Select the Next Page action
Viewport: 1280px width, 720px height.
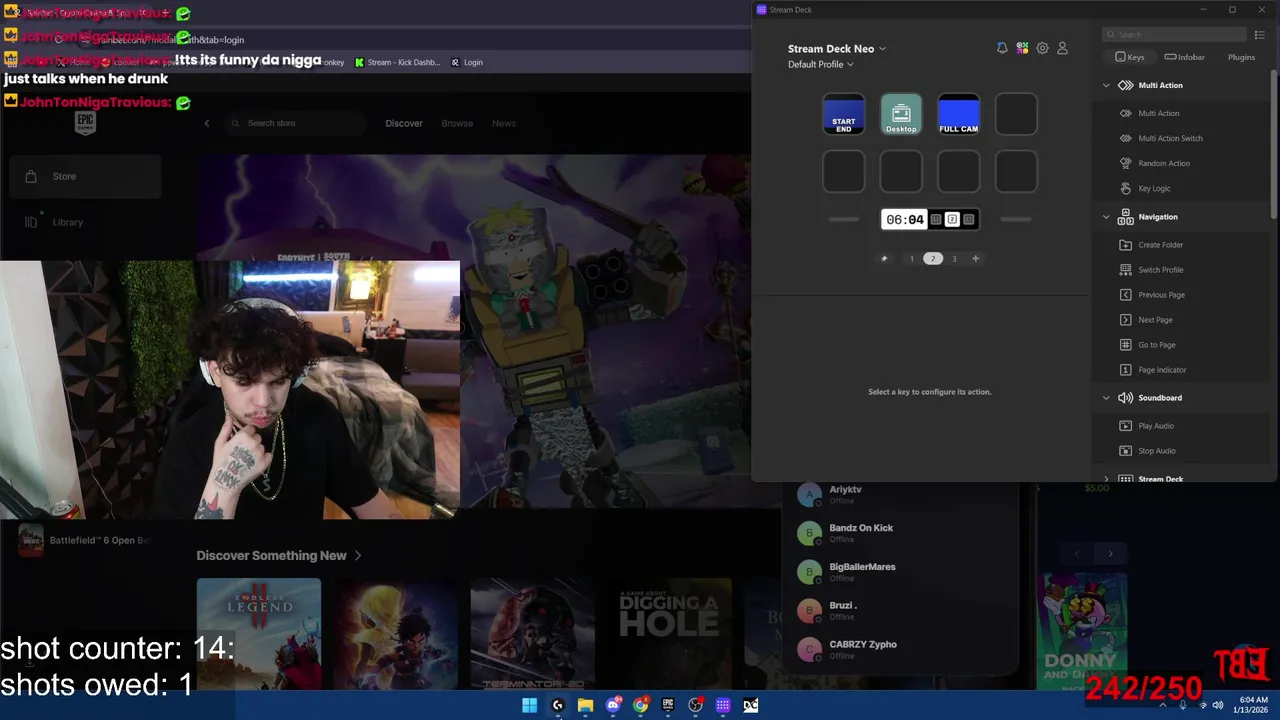point(1155,320)
